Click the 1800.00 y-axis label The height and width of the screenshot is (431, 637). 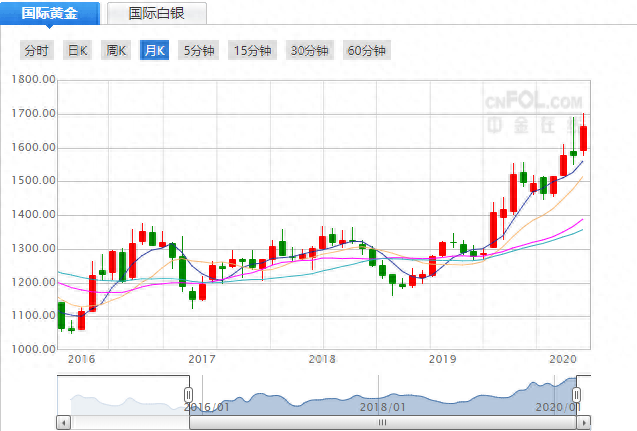coord(33,79)
